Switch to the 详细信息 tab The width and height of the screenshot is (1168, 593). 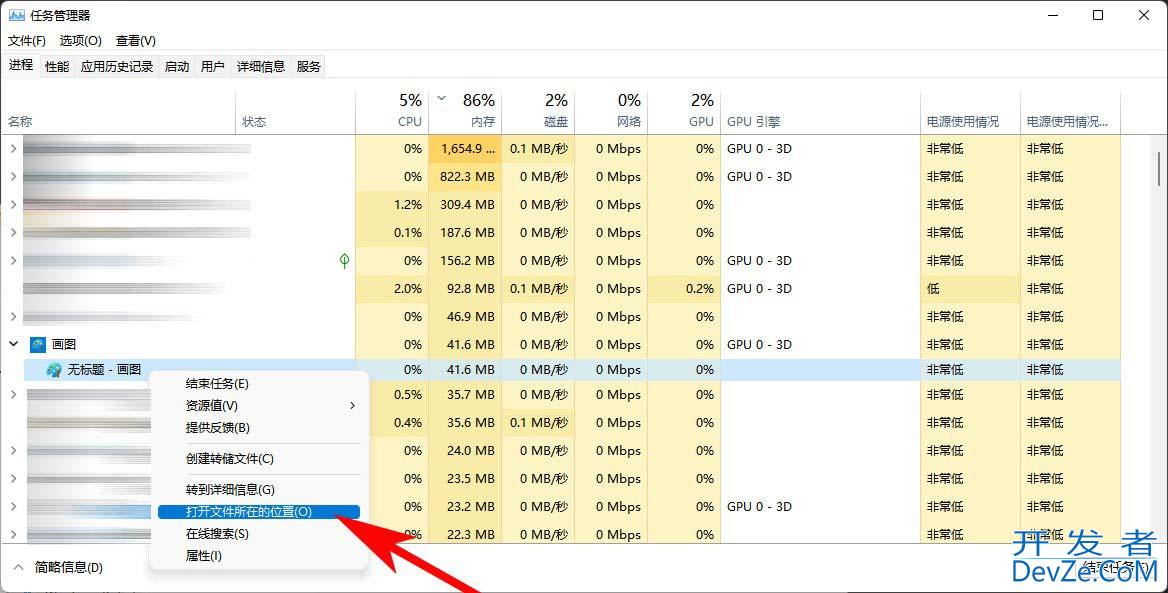click(x=261, y=66)
